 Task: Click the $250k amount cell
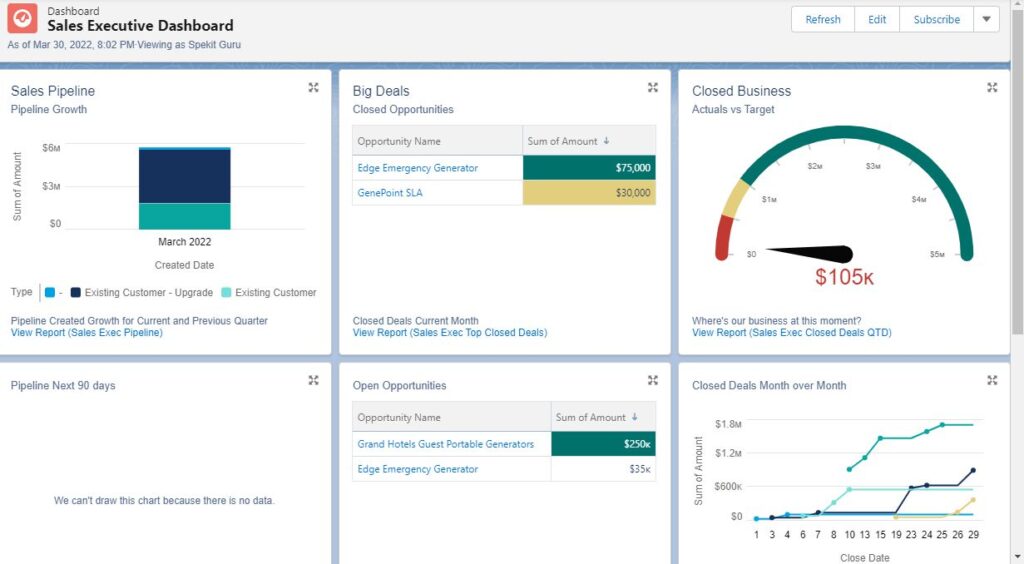tap(603, 444)
